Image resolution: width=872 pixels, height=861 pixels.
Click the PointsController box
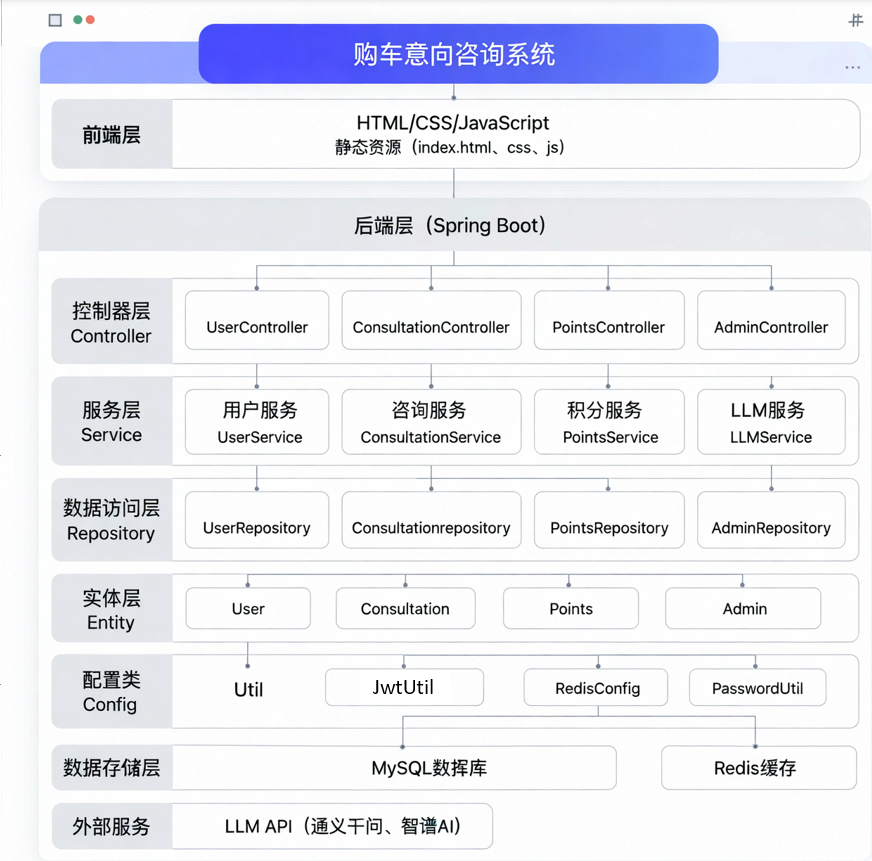(609, 320)
